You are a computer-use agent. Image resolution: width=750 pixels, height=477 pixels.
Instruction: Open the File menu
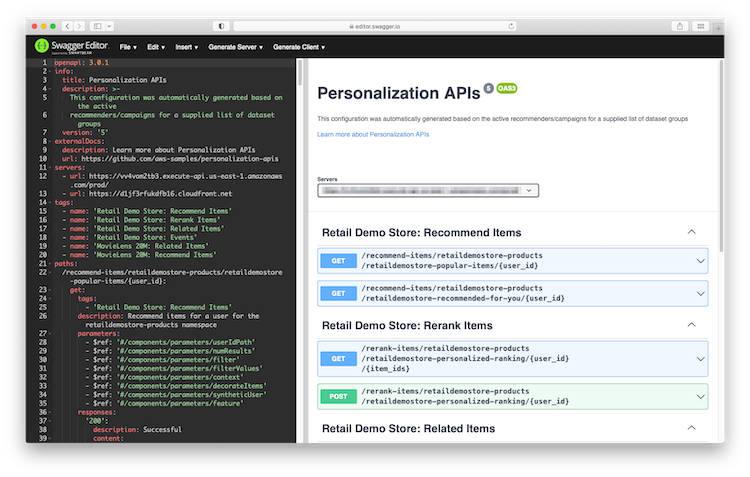pyautogui.click(x=128, y=47)
